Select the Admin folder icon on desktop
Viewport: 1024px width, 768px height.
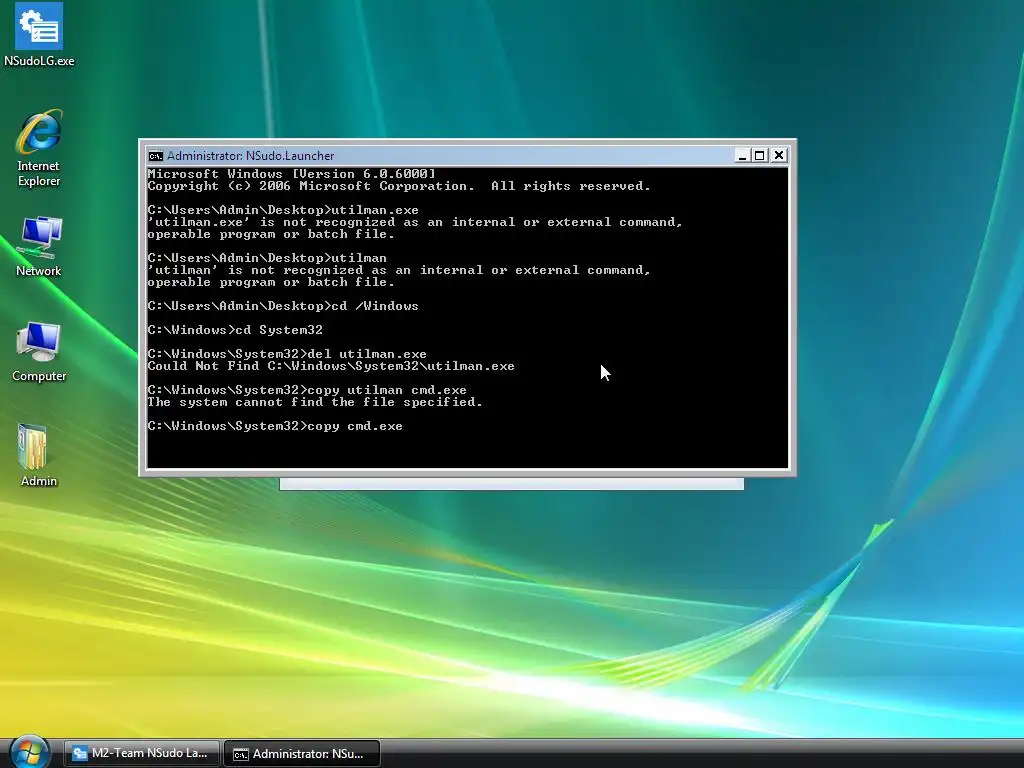click(x=39, y=456)
